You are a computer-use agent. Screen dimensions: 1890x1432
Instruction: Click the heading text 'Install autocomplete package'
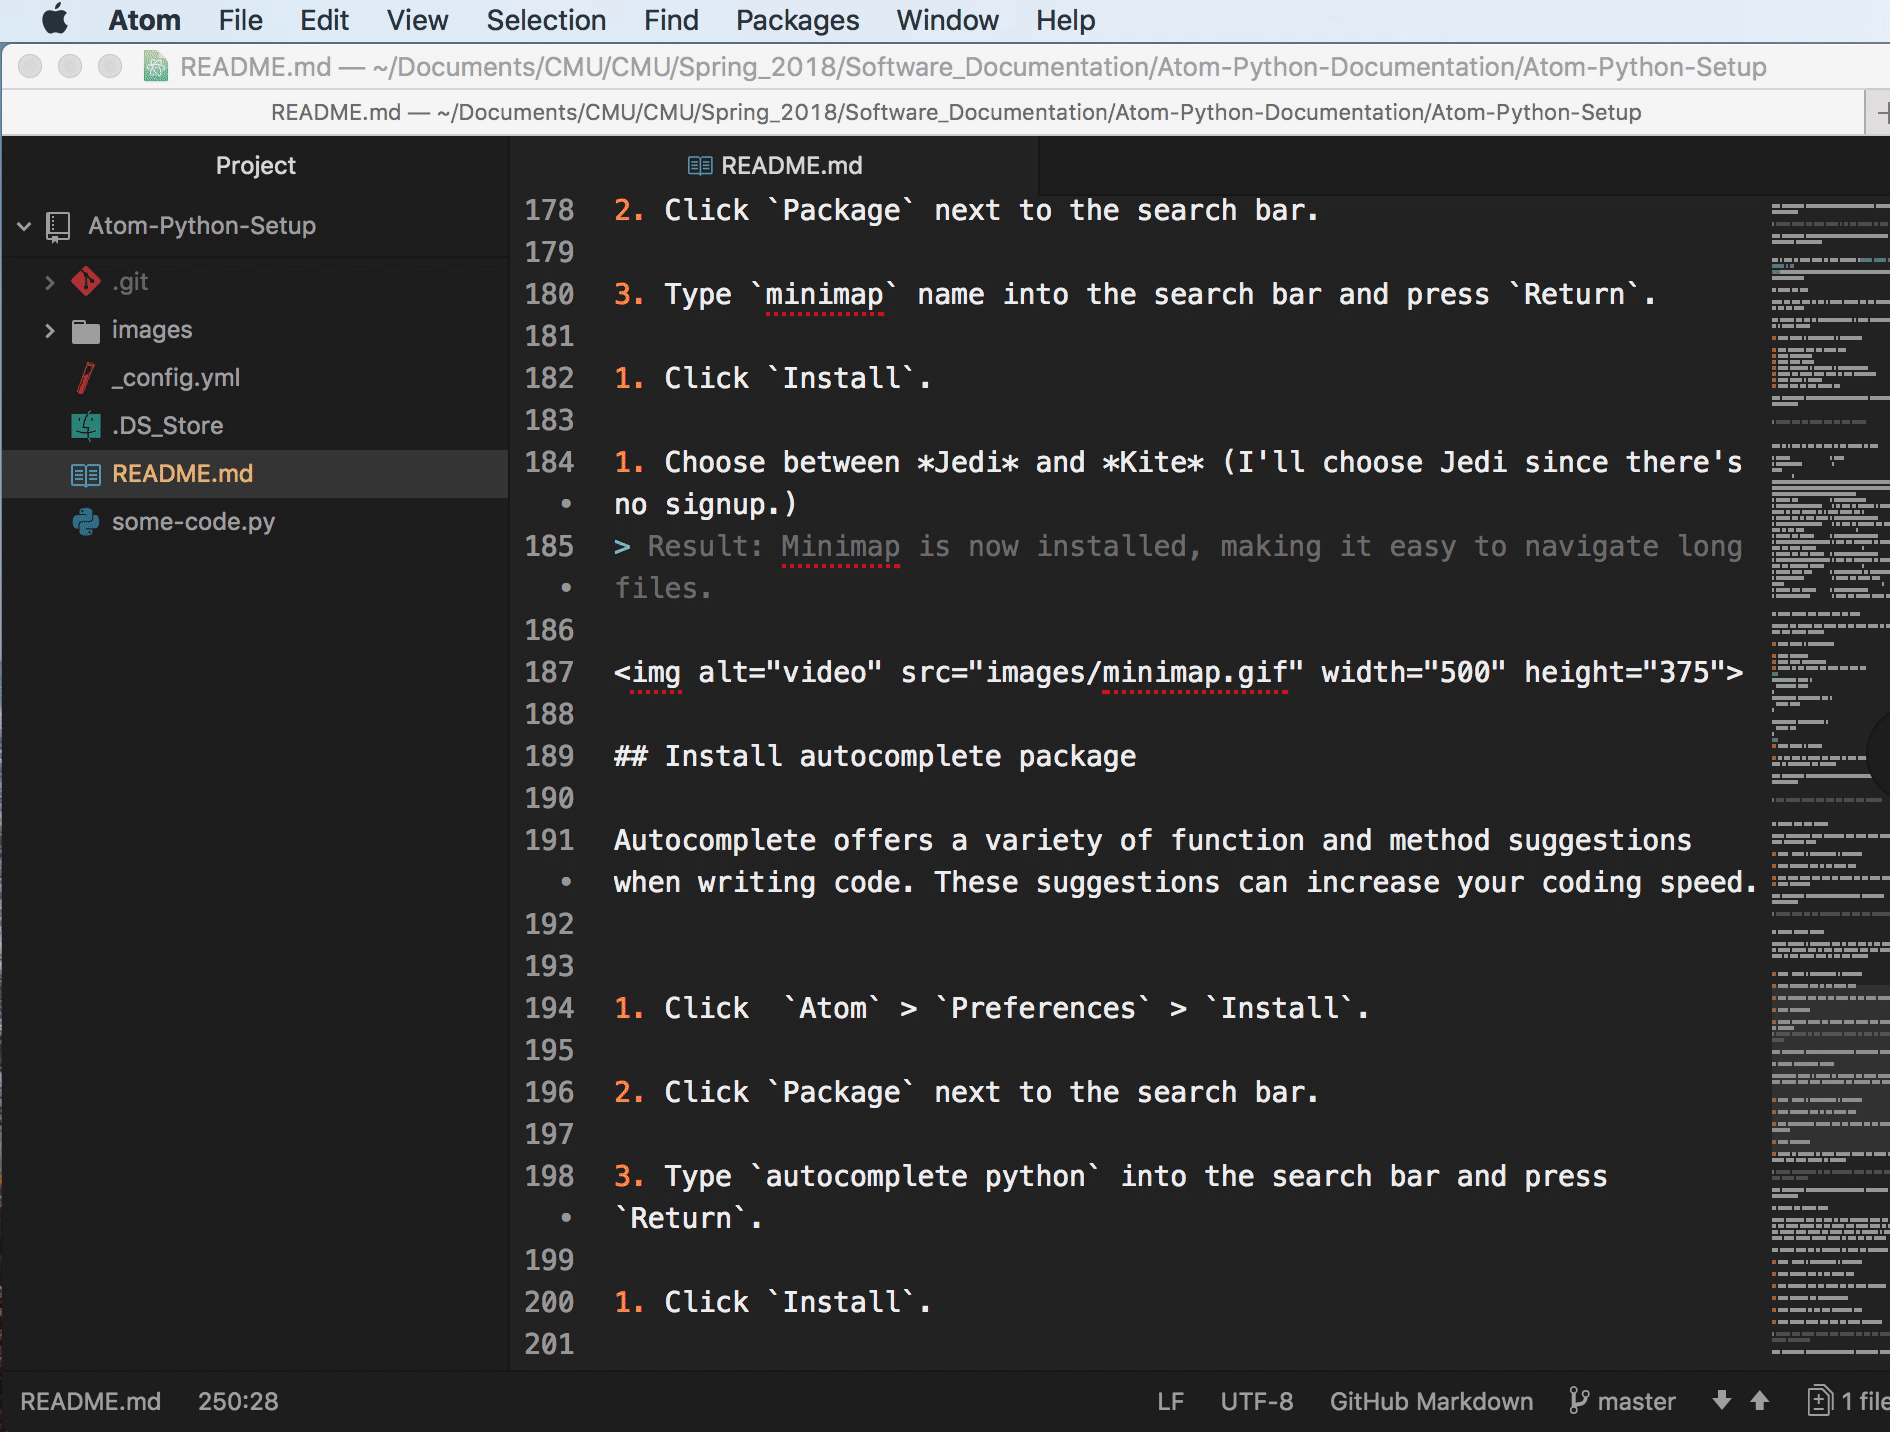click(x=900, y=756)
